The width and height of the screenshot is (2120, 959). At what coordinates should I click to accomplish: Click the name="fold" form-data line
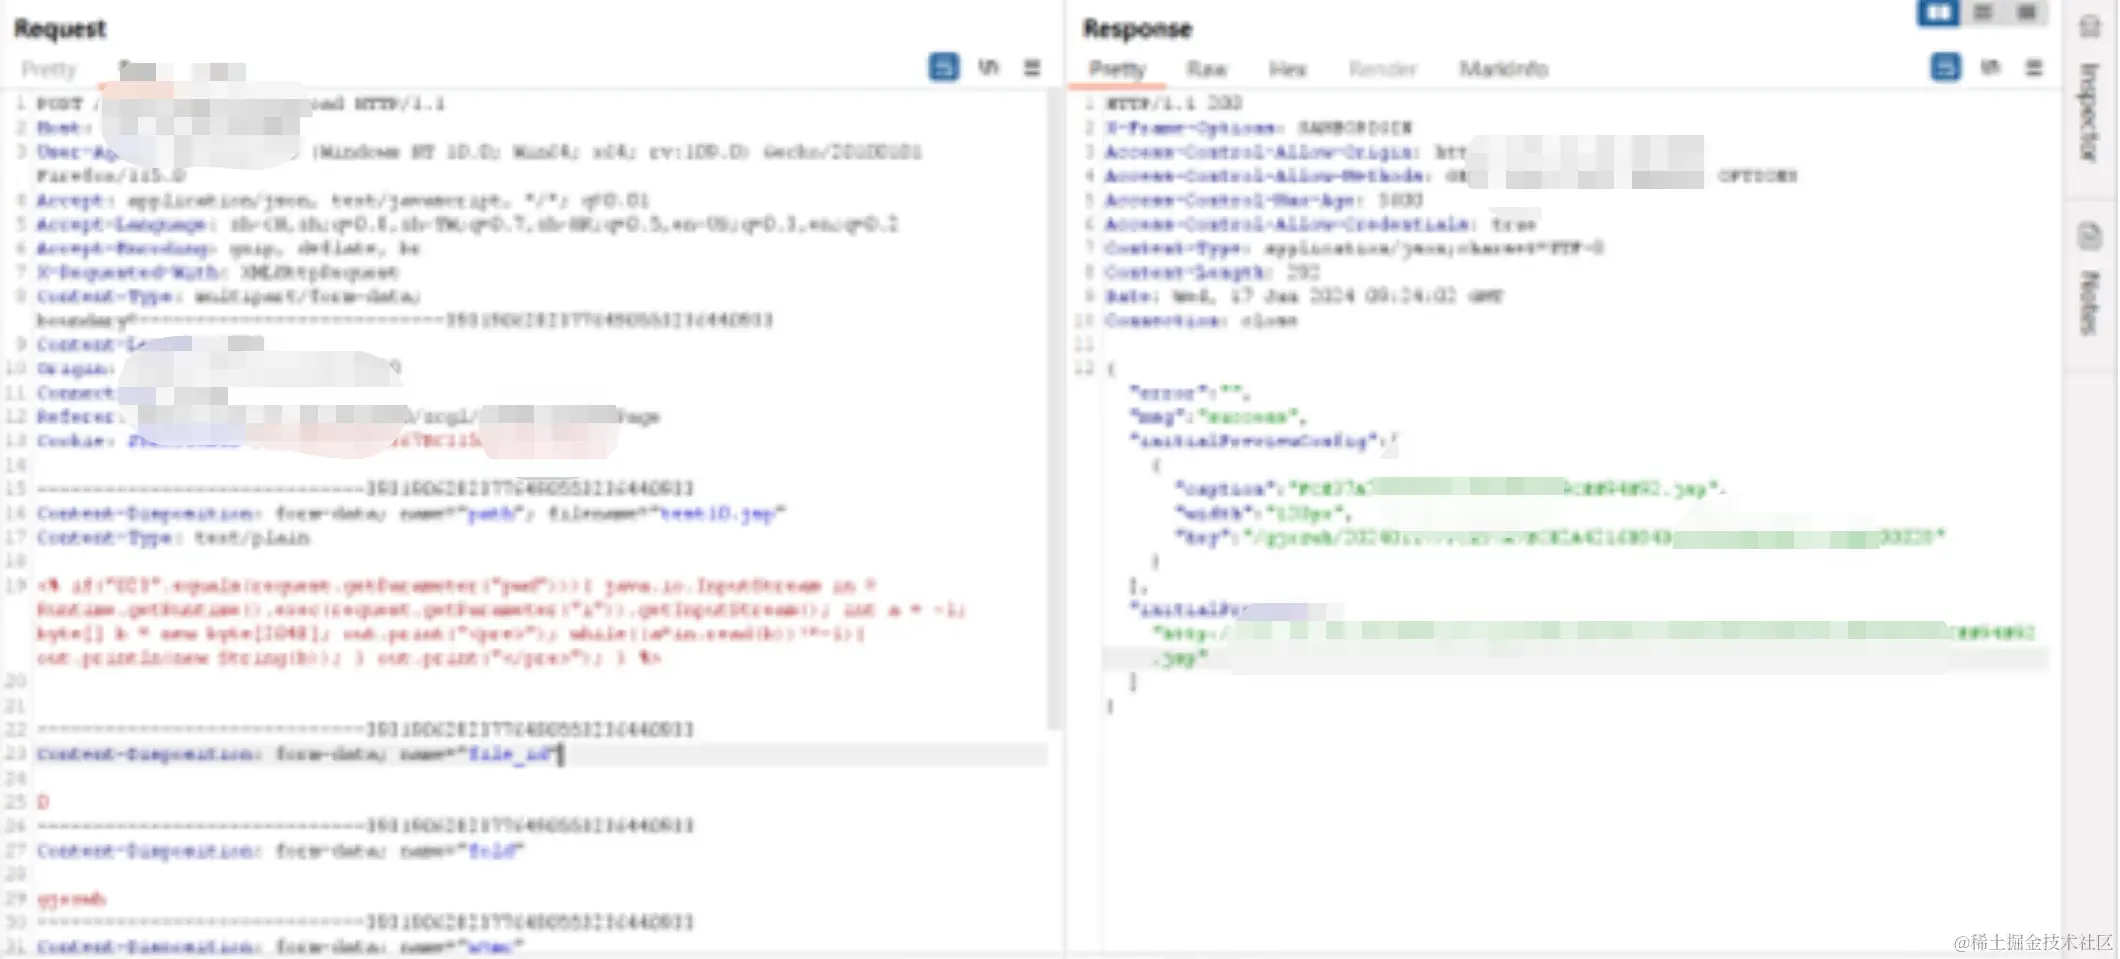(280, 850)
